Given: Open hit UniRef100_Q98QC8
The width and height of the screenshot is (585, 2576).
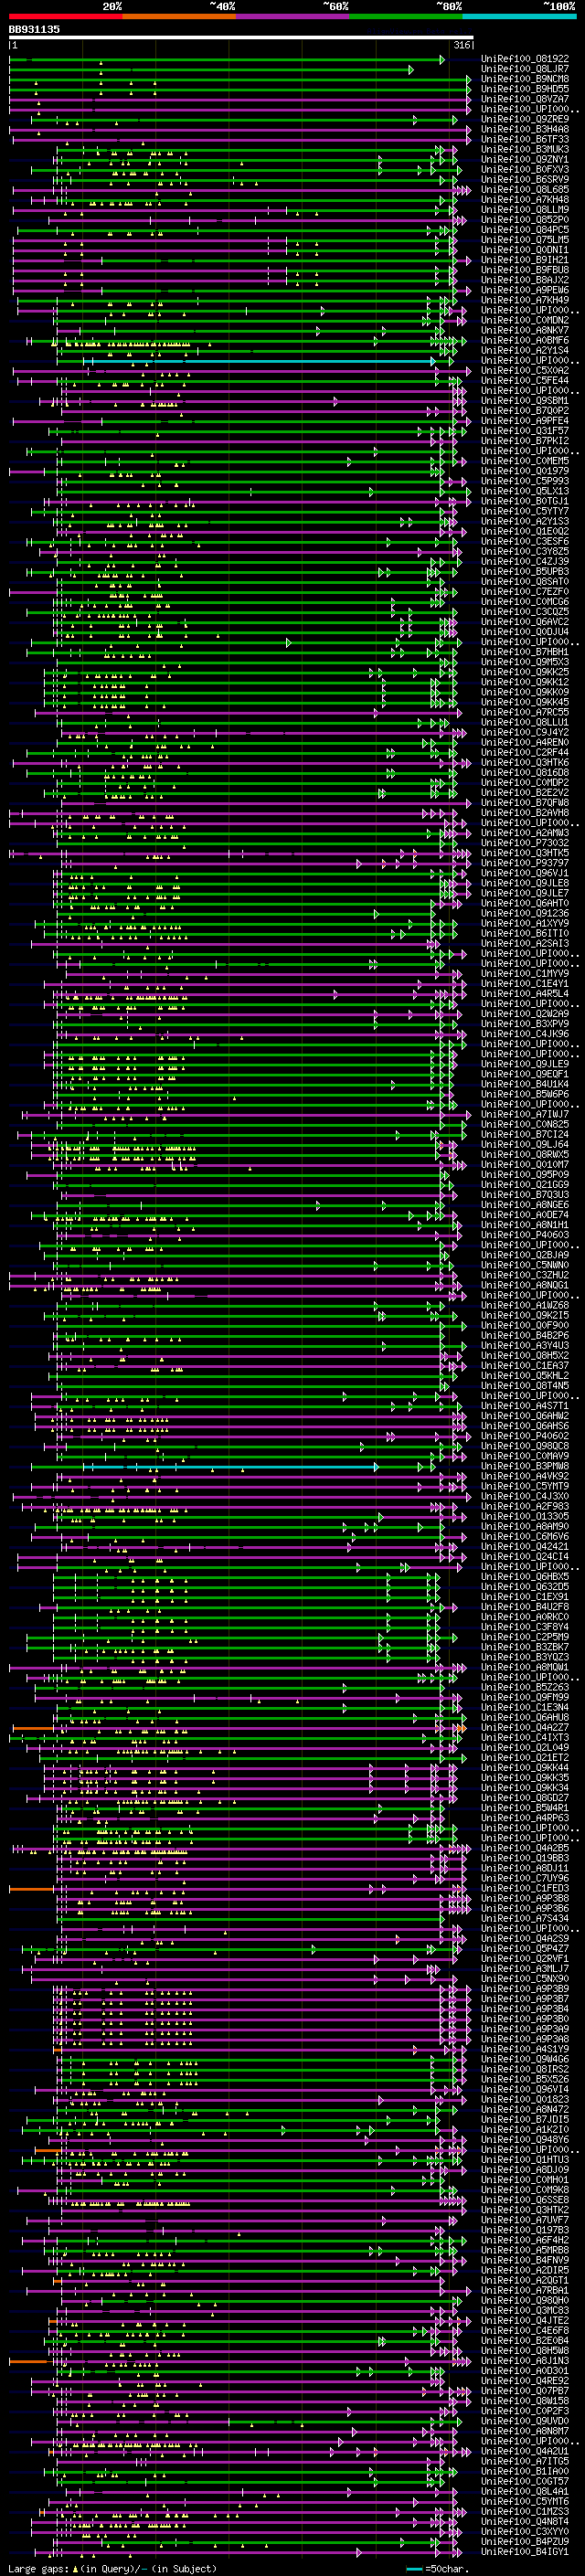Looking at the screenshot, I should coord(525,1446).
